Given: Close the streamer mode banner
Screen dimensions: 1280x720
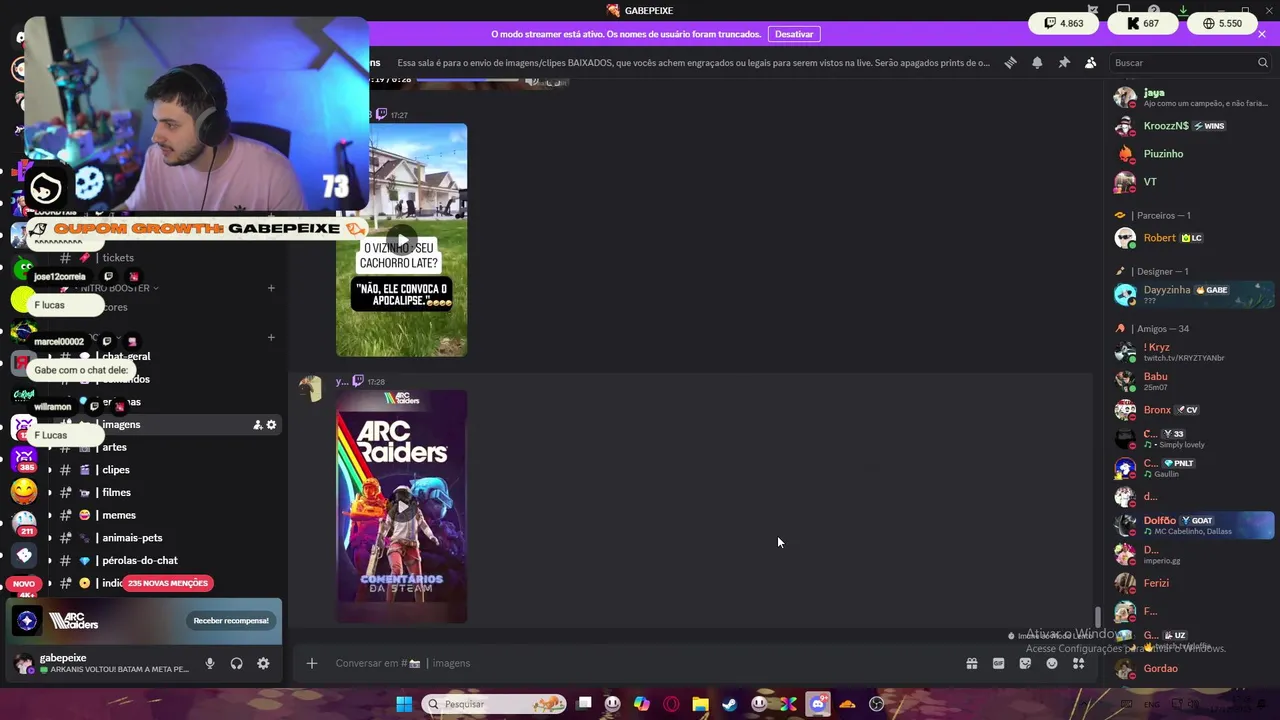Looking at the screenshot, I should pyautogui.click(x=1262, y=34).
